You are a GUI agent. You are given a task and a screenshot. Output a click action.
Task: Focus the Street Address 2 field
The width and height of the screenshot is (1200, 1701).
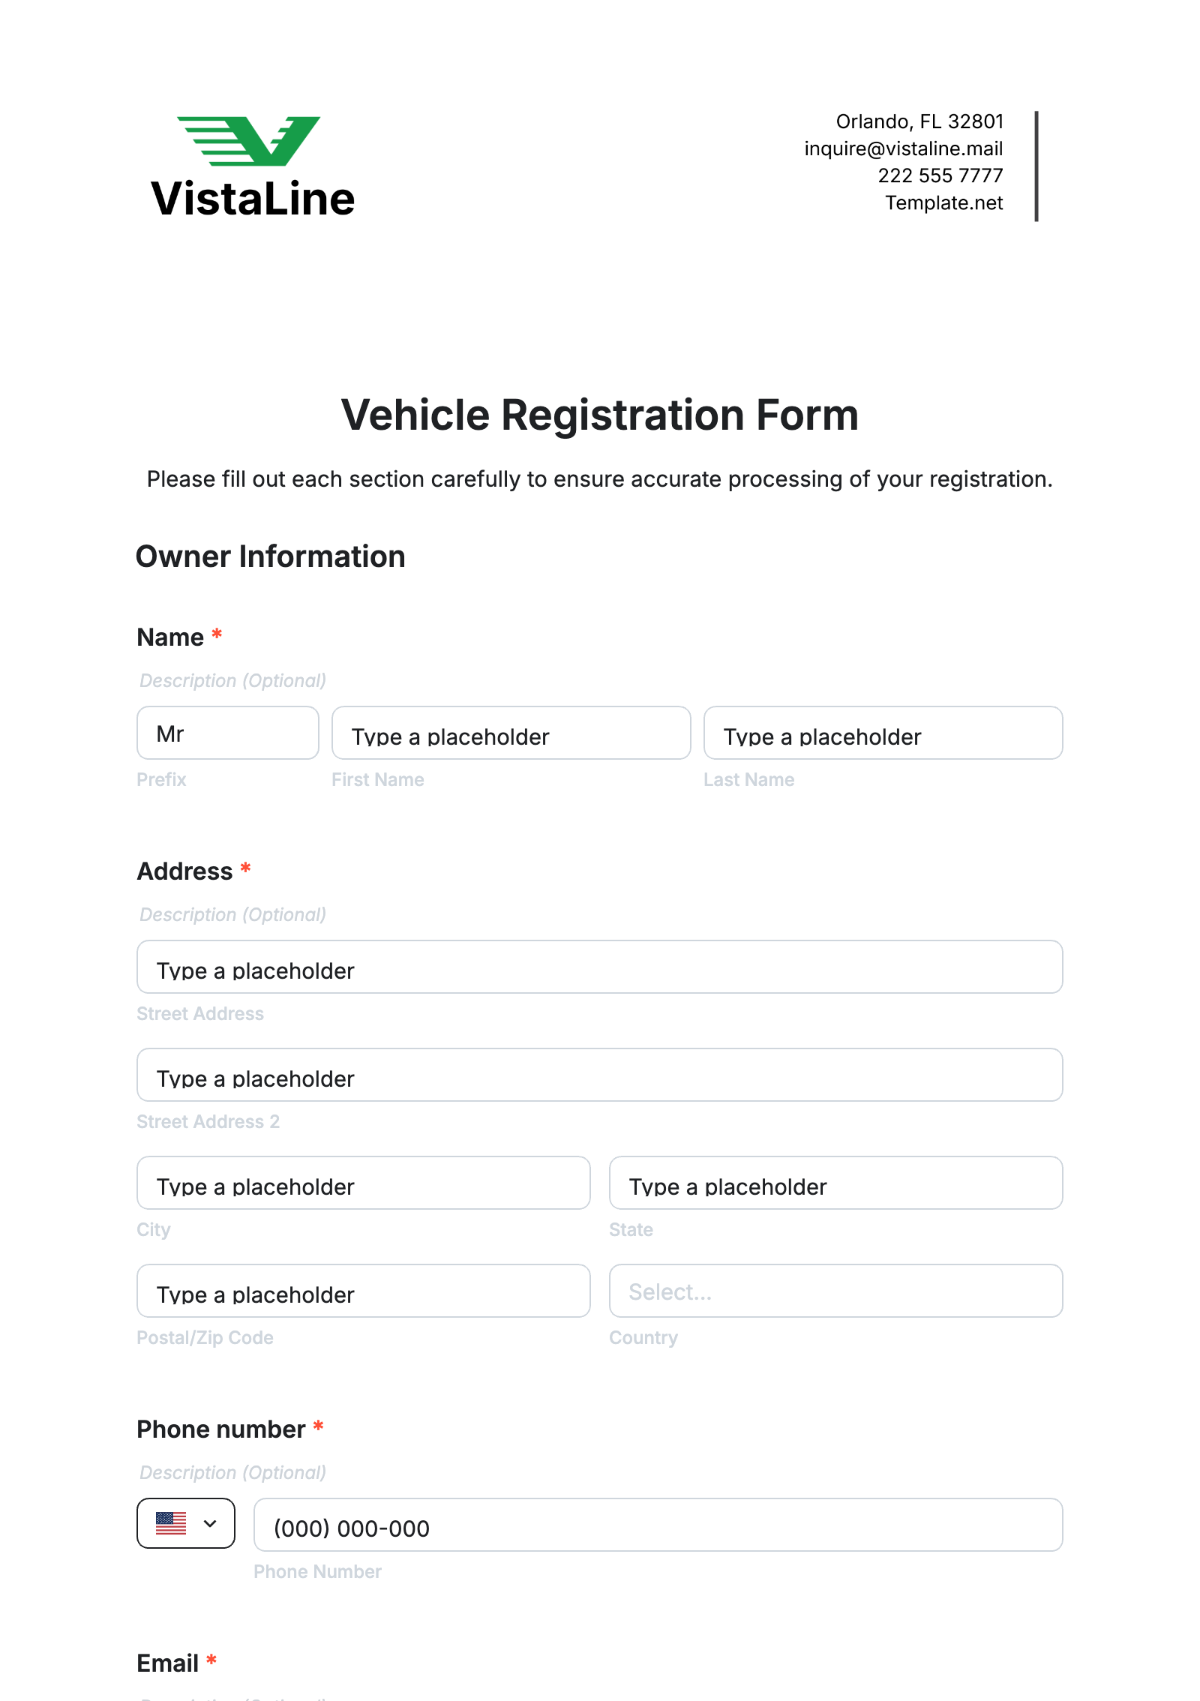tap(599, 1075)
